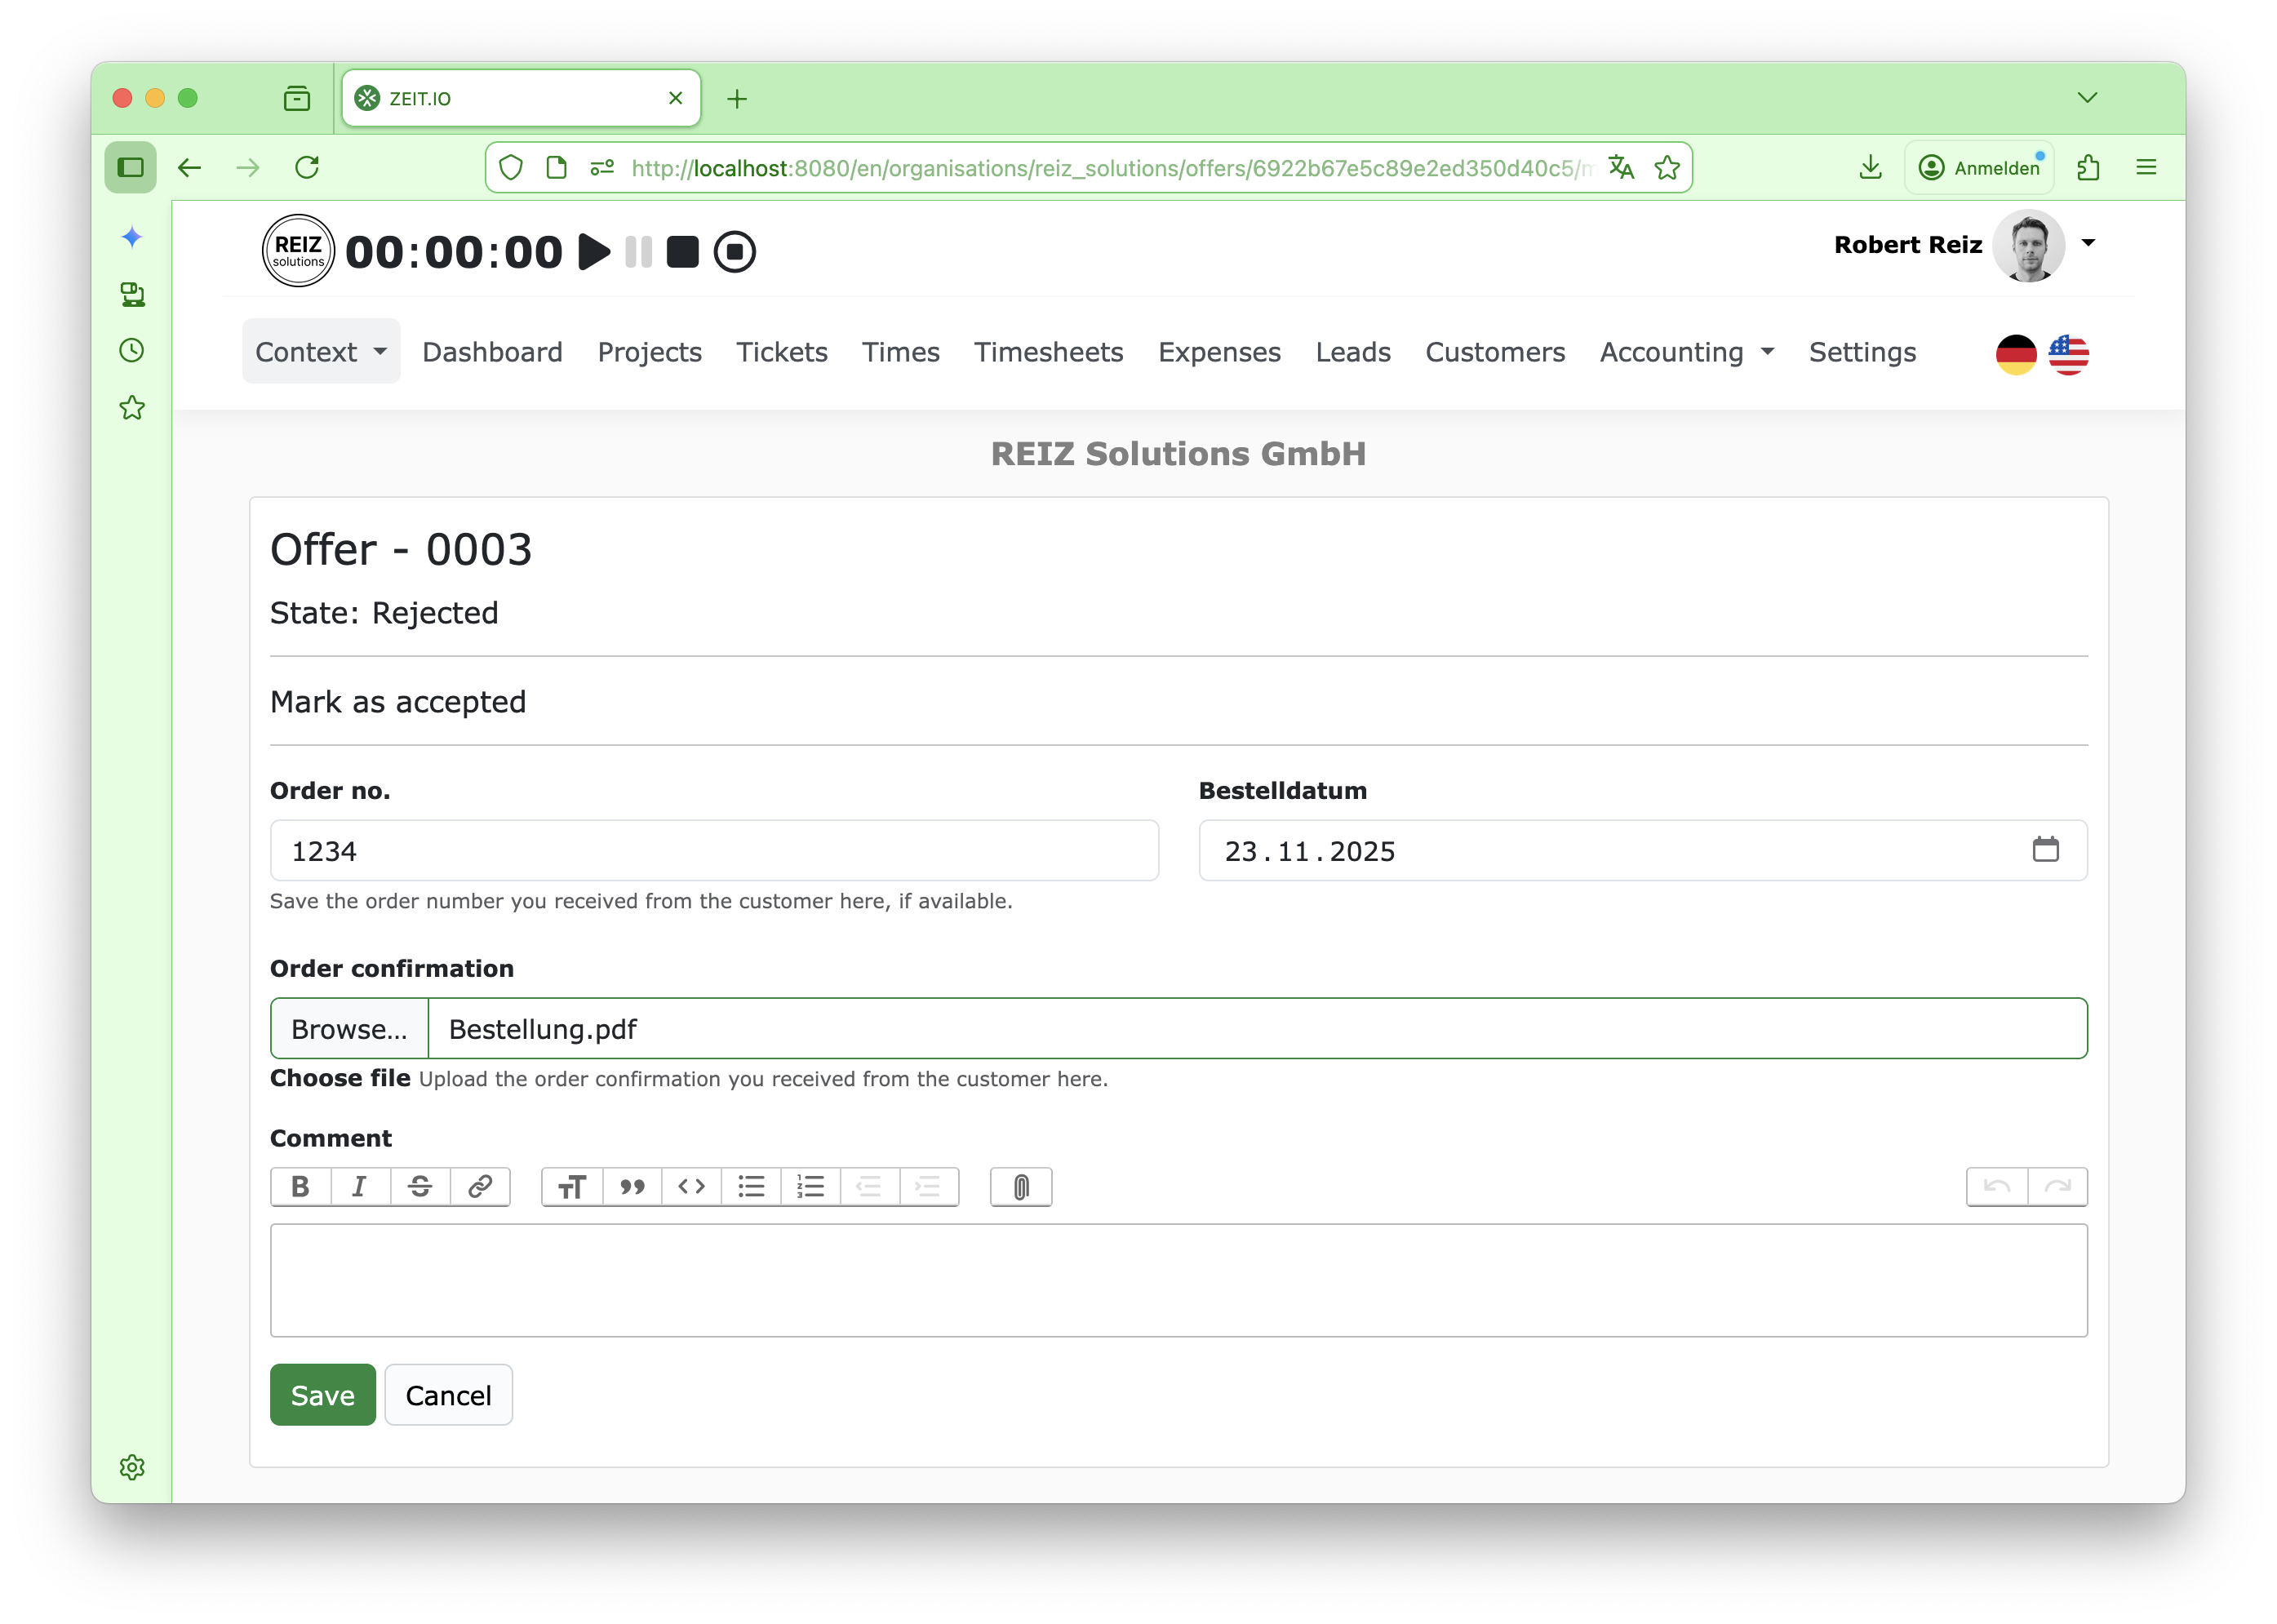Apply strikethrough in comment toolbar
This screenshot has height=1624, width=2277.
pyautogui.click(x=420, y=1187)
